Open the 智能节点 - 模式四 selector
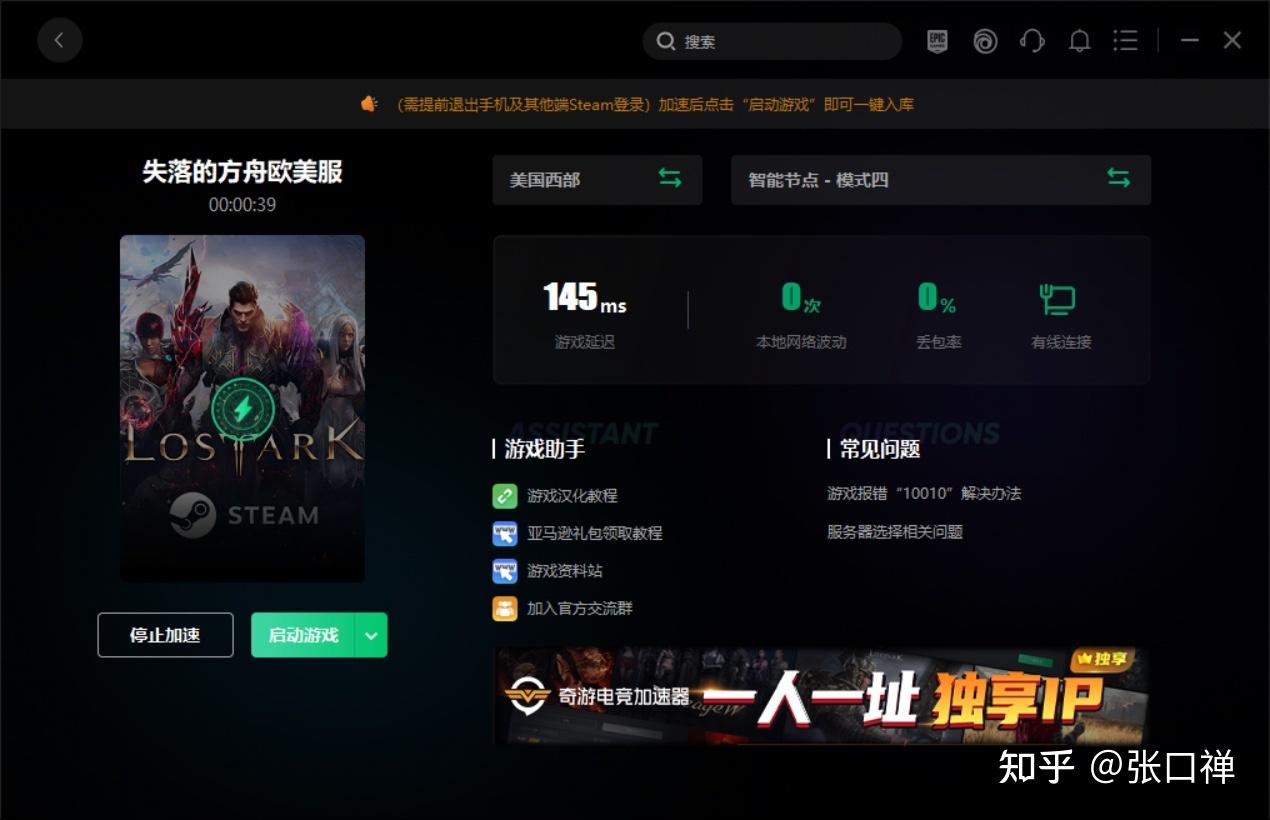 pyautogui.click(x=941, y=180)
